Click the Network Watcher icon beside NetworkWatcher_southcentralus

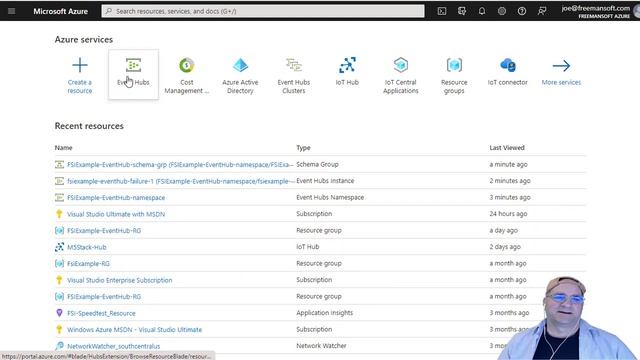coord(59,346)
